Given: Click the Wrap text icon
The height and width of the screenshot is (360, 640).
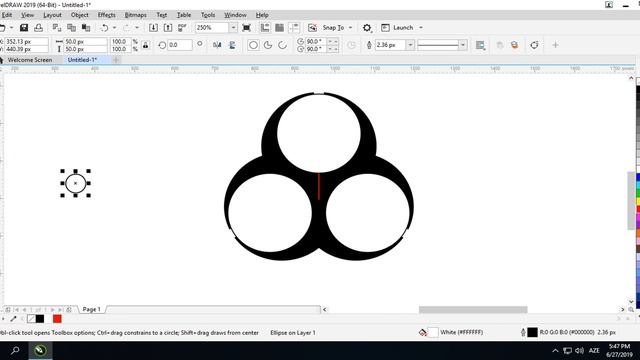Looking at the screenshot, I should pos(480,45).
